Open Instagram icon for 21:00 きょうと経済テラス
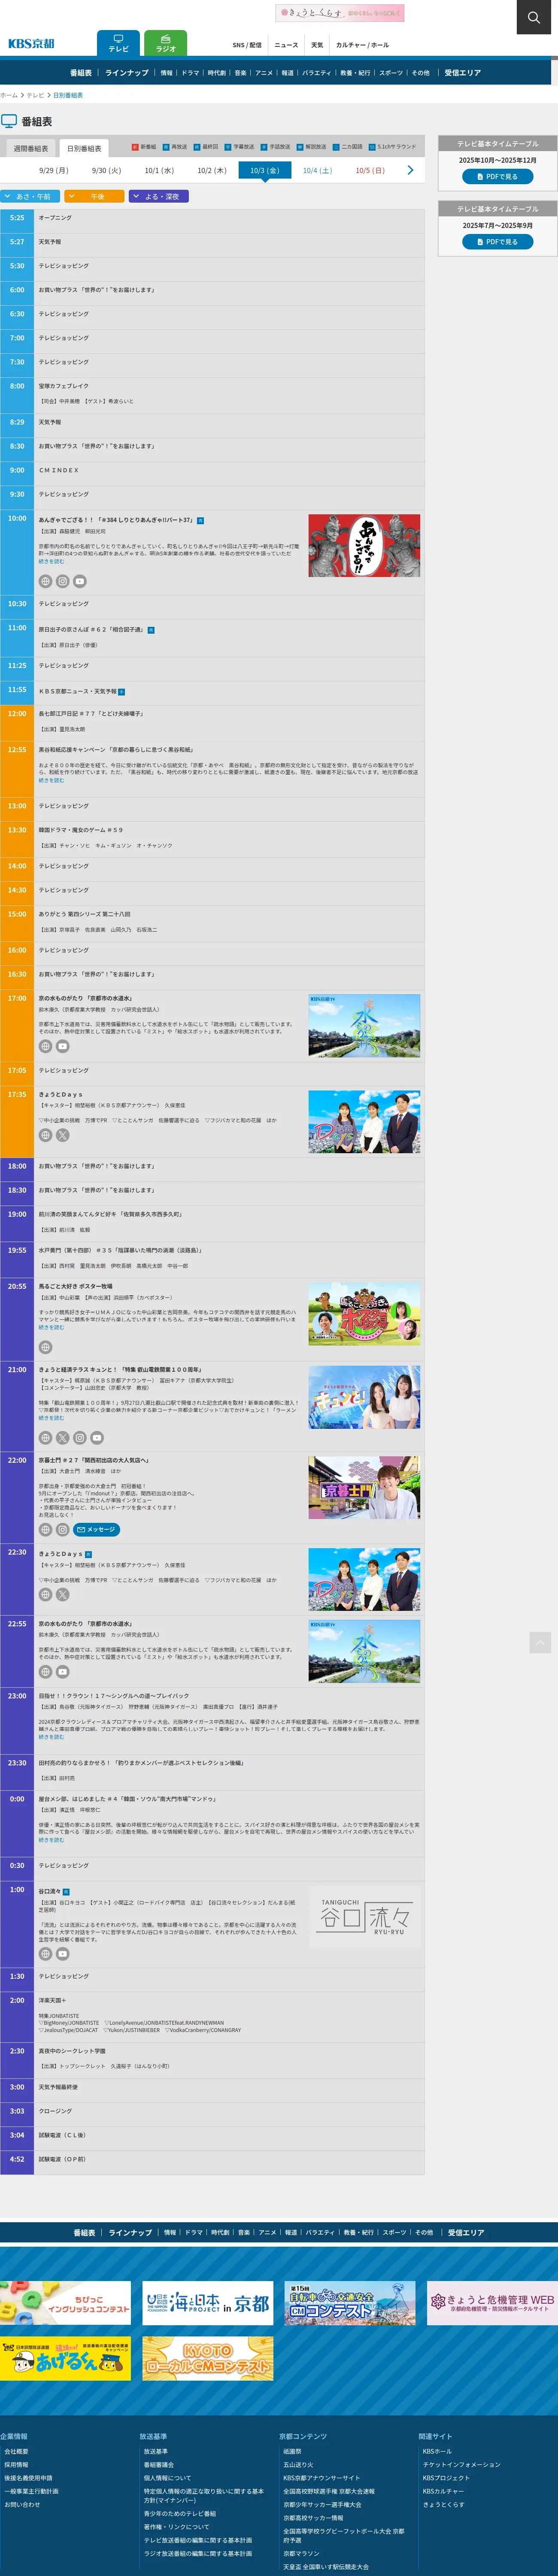Viewport: 558px width, 2576px height. point(80,1437)
